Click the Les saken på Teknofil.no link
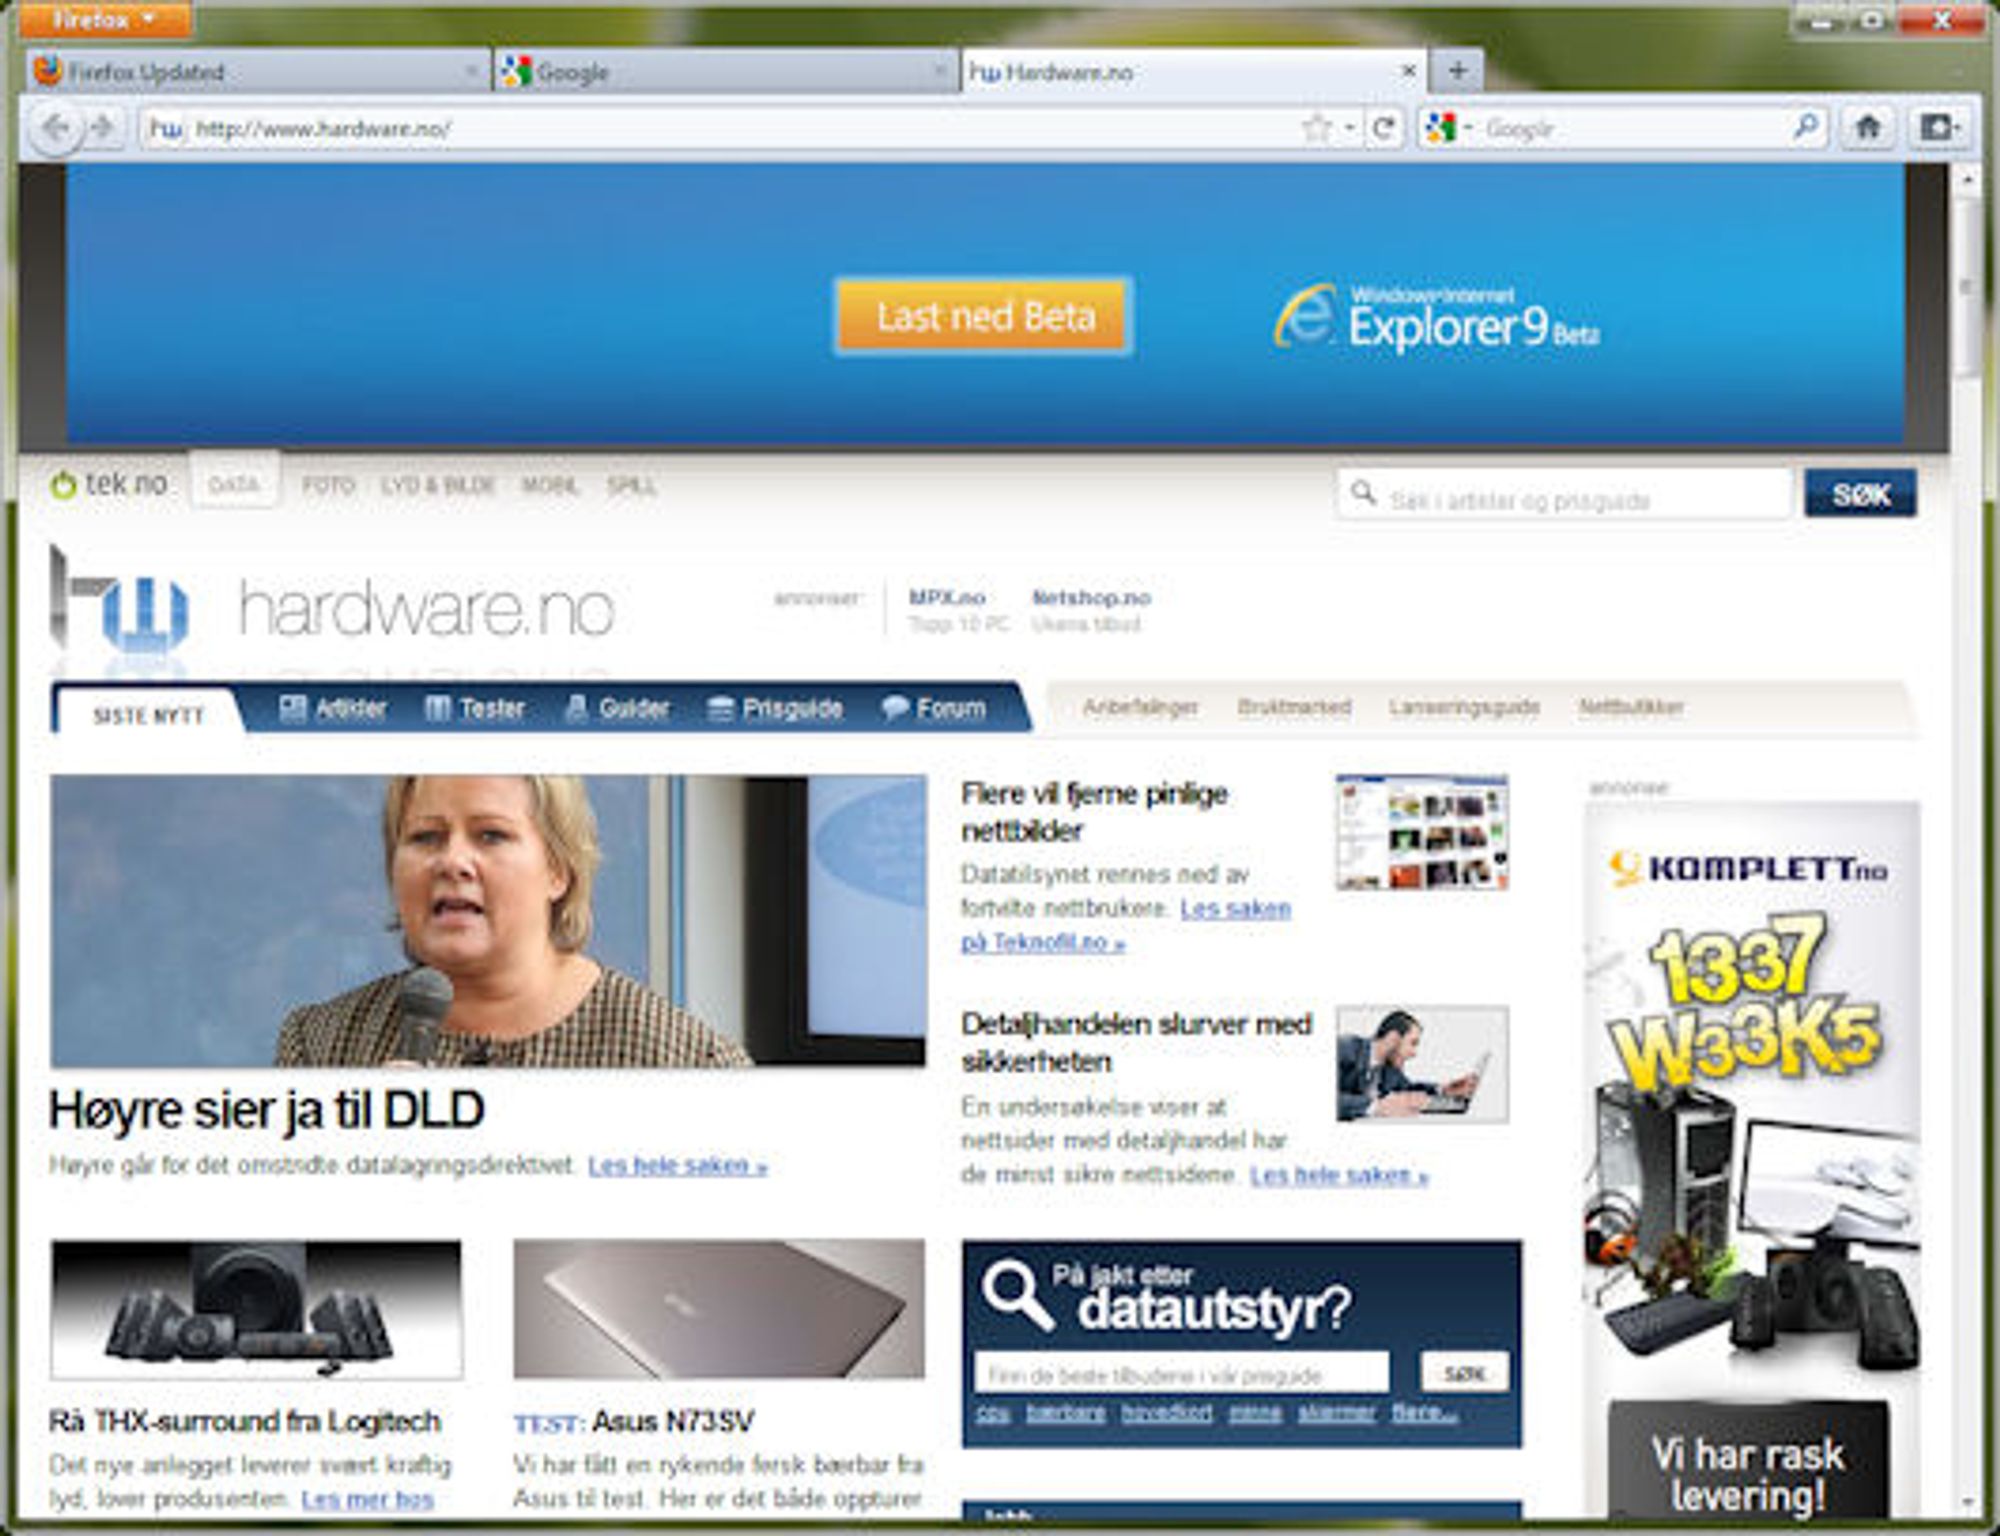2000x1536 pixels. click(1125, 925)
